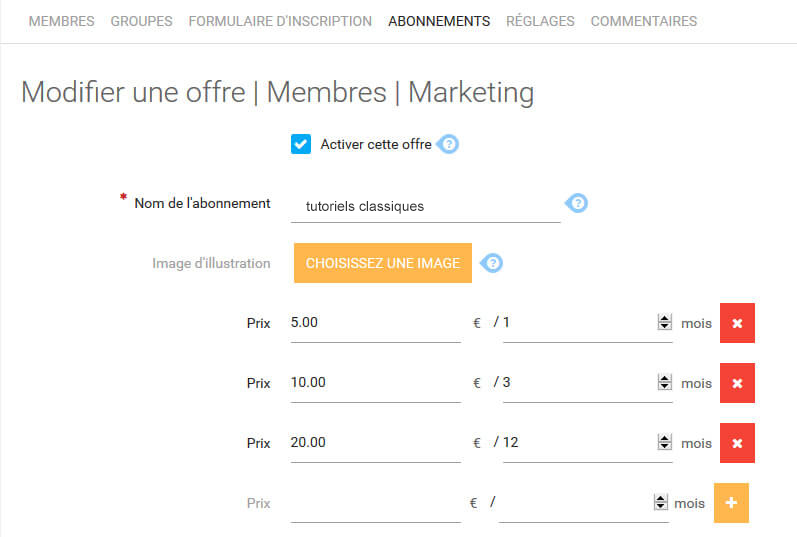797x537 pixels.
Task: Adjust month stepper for 5.00 price
Action: tap(663, 323)
